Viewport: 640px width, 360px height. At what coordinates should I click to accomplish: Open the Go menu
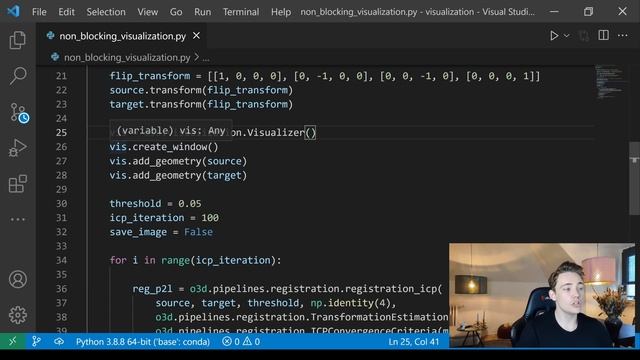[176, 12]
